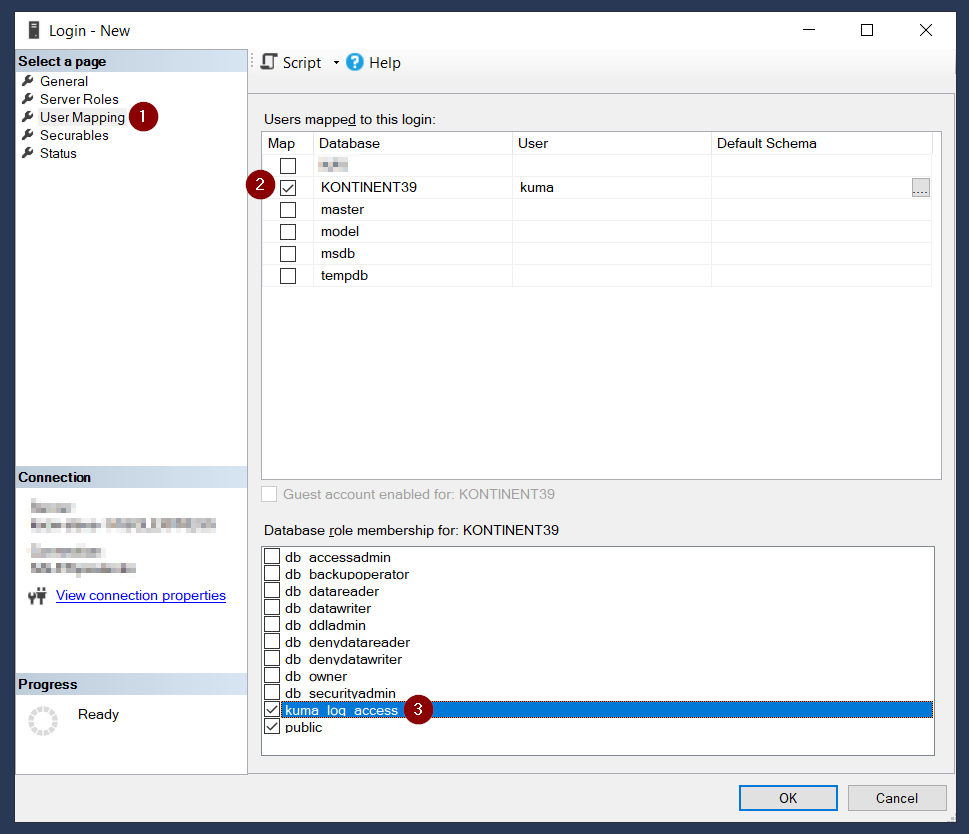
Task: Switch to the User Mapping page
Action: click(x=82, y=117)
